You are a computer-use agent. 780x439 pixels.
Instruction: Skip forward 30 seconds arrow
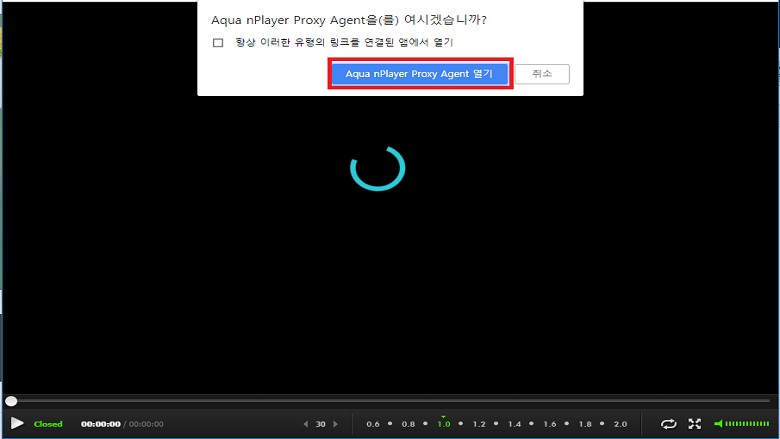[335, 424]
